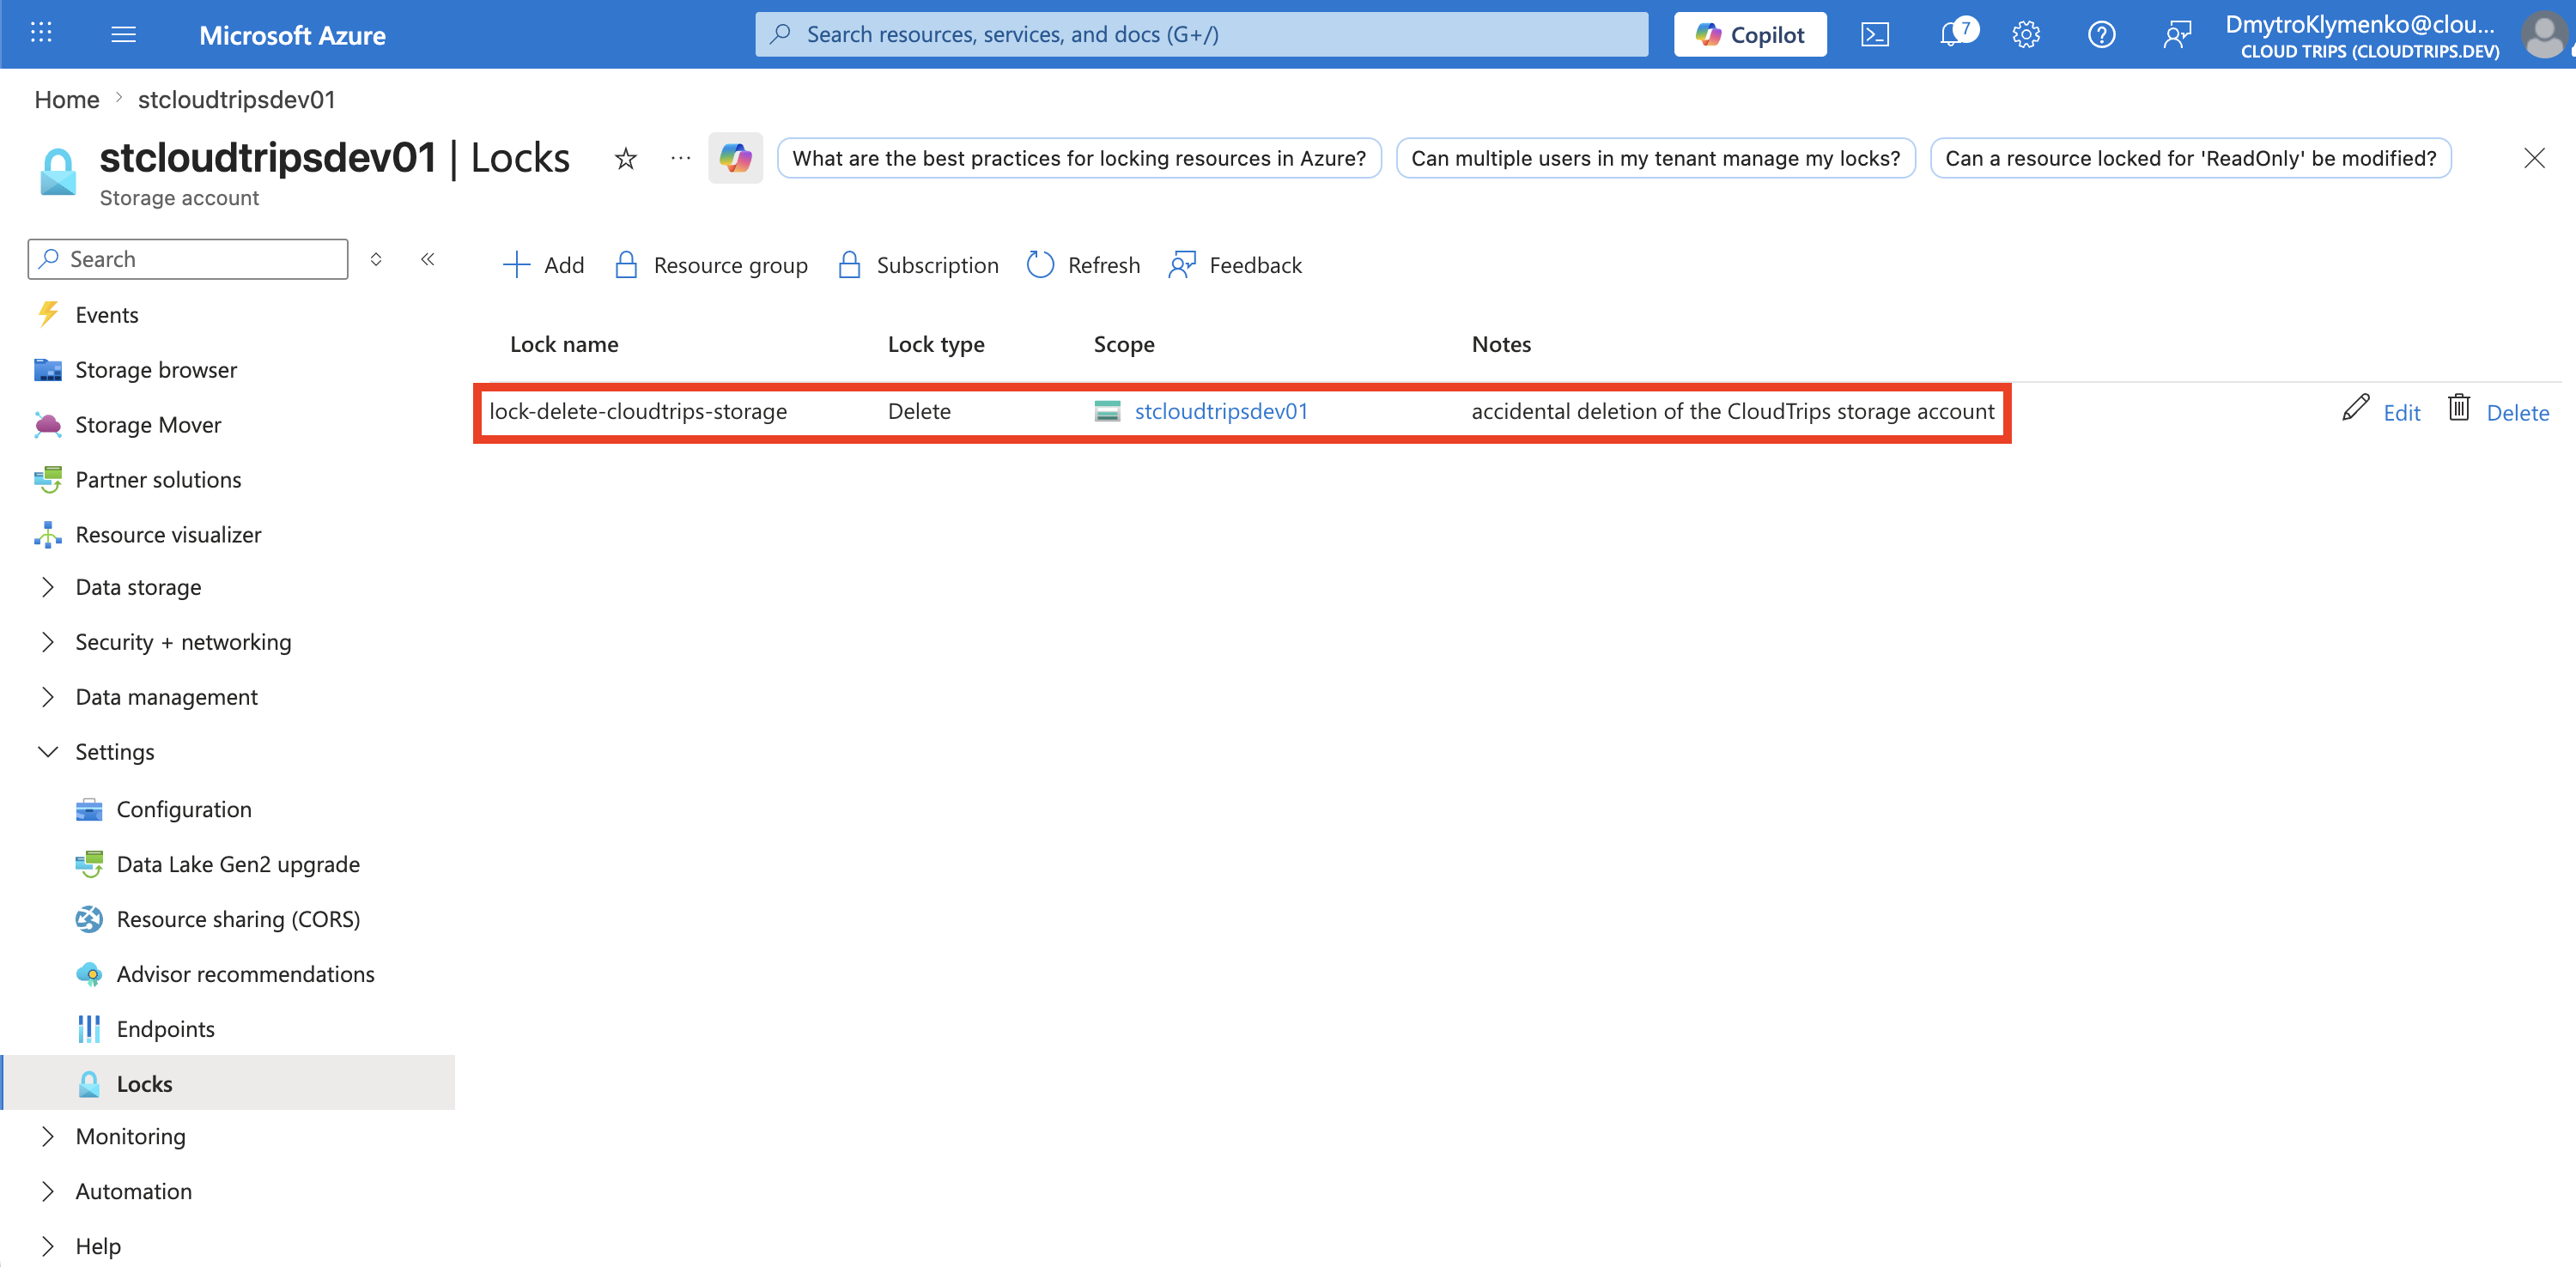
Task: Open the more options ellipsis beside title
Action: (x=680, y=158)
